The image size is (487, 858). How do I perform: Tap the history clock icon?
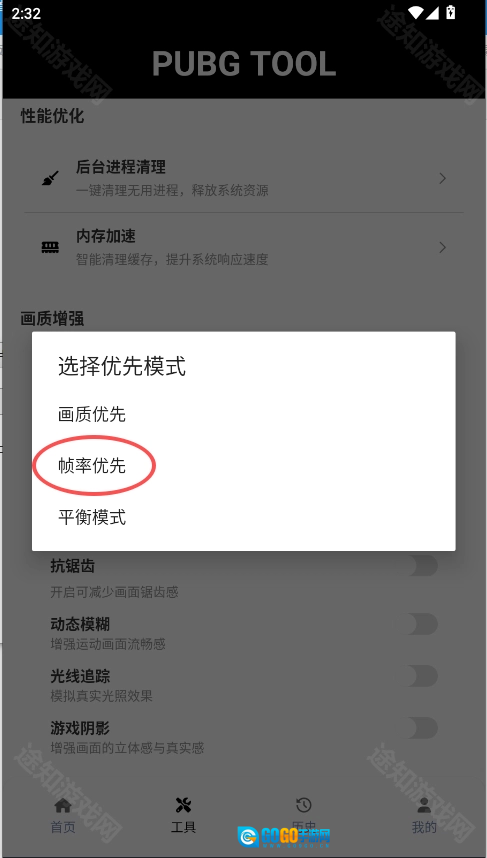click(x=304, y=805)
